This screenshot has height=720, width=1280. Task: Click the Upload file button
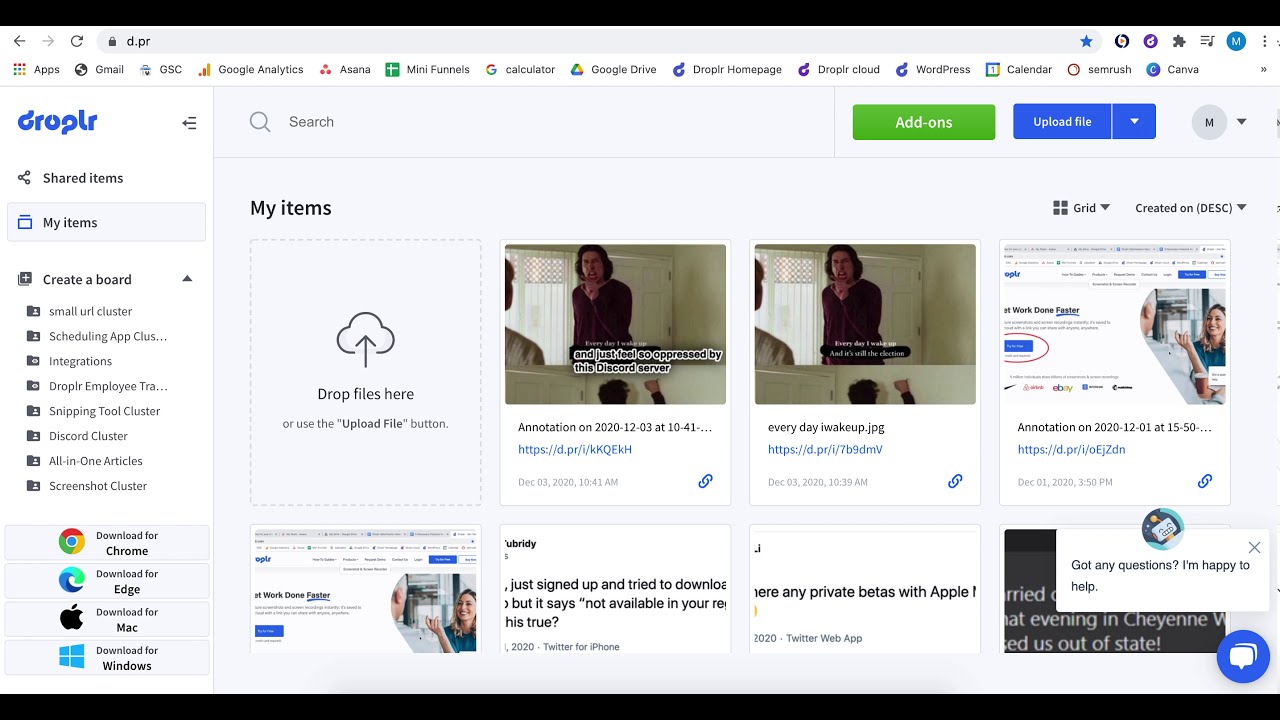click(x=1062, y=122)
